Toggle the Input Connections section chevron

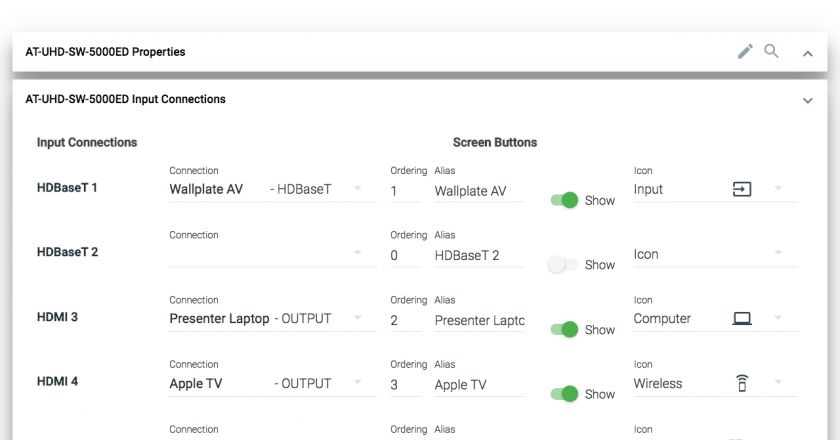pos(808,101)
